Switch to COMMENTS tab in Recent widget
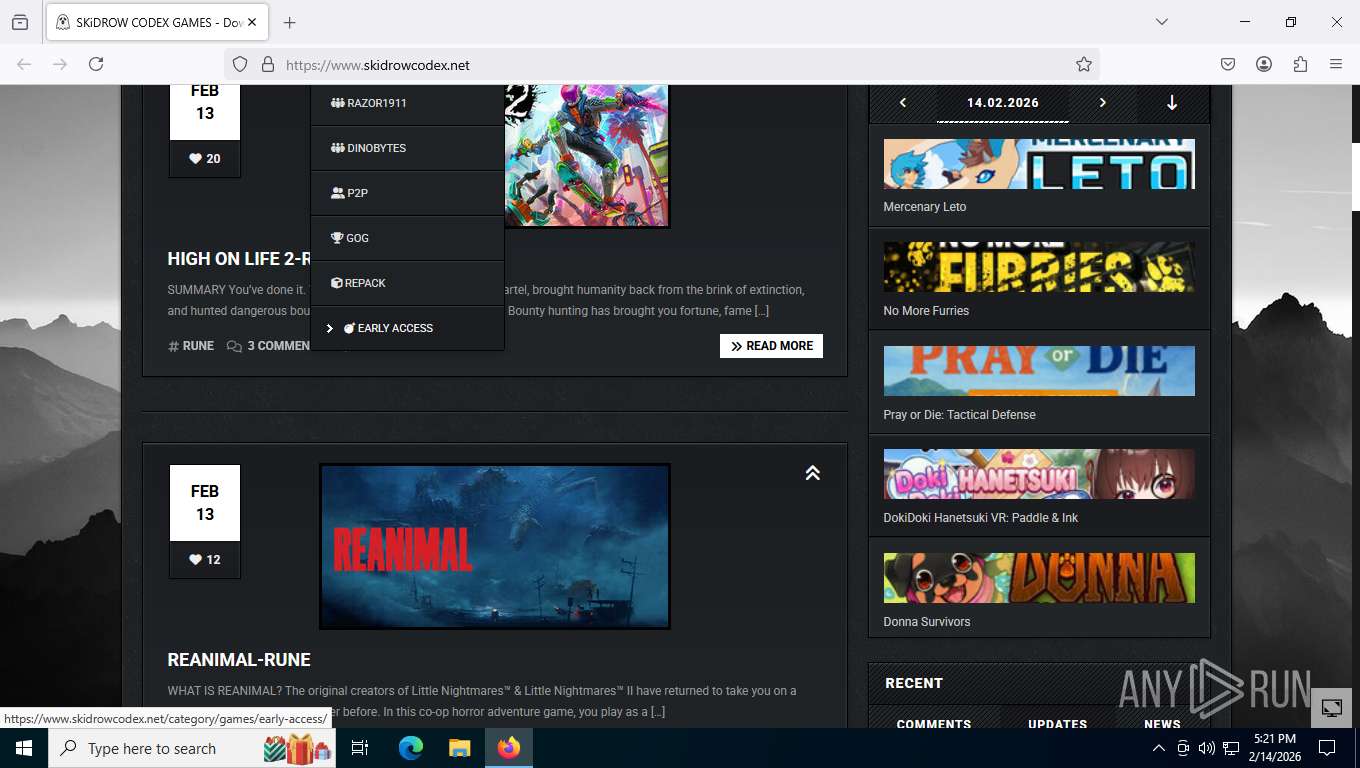The image size is (1360, 768). 934,724
